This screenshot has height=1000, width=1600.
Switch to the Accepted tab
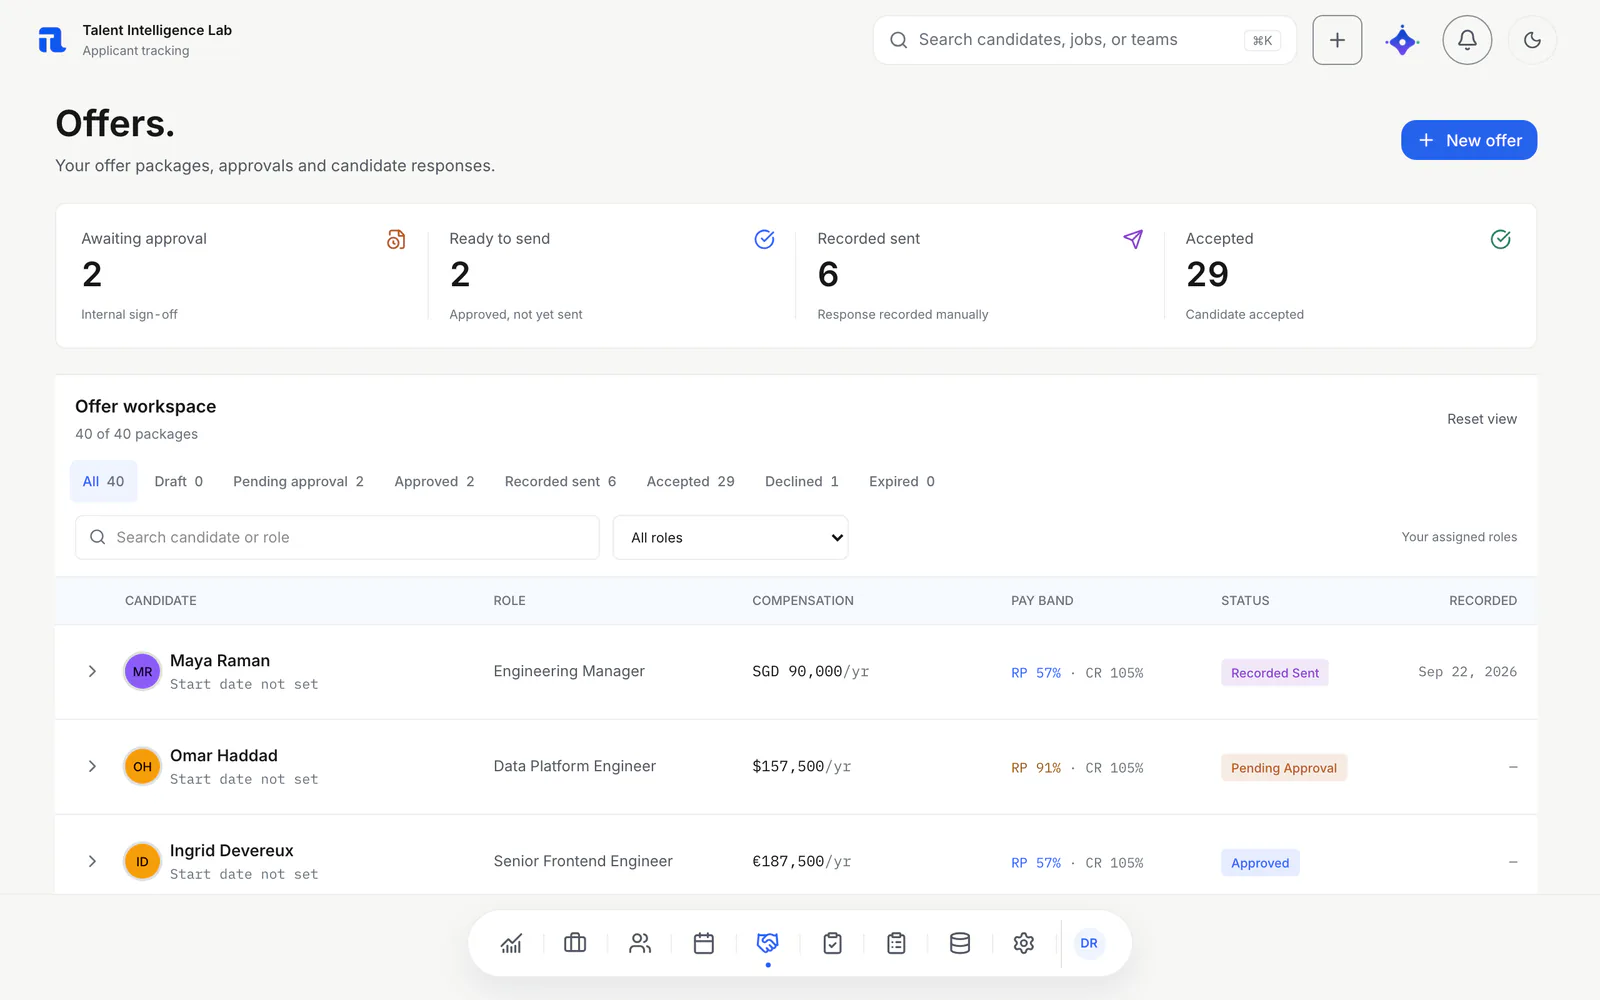(x=690, y=481)
